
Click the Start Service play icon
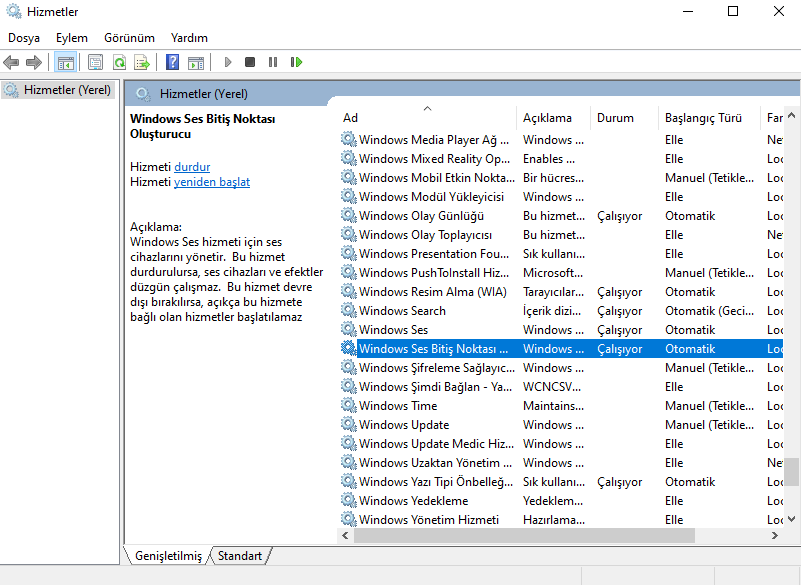[x=228, y=62]
